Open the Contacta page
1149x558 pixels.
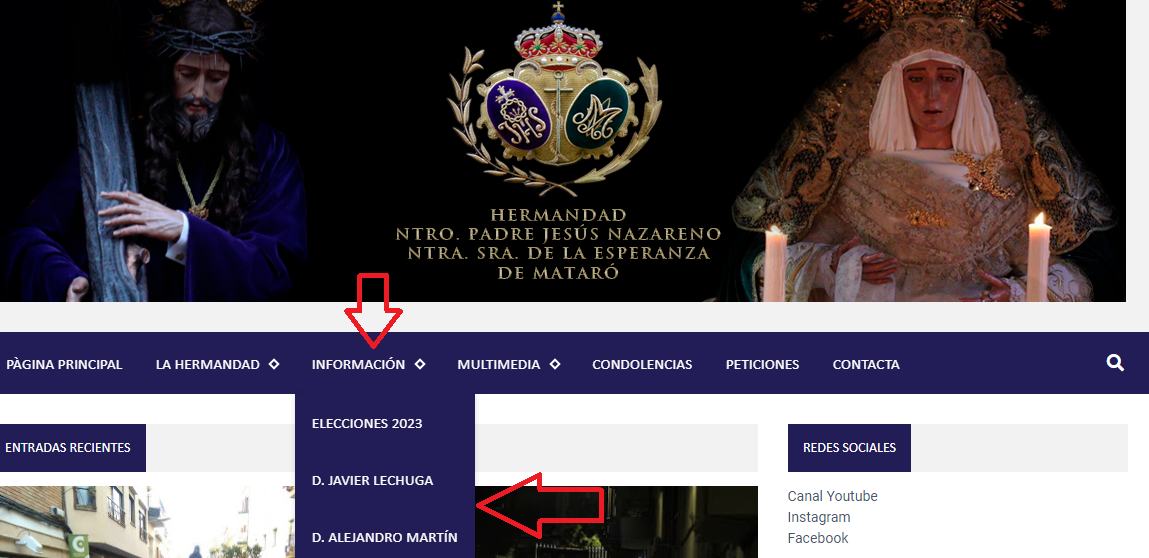[866, 364]
